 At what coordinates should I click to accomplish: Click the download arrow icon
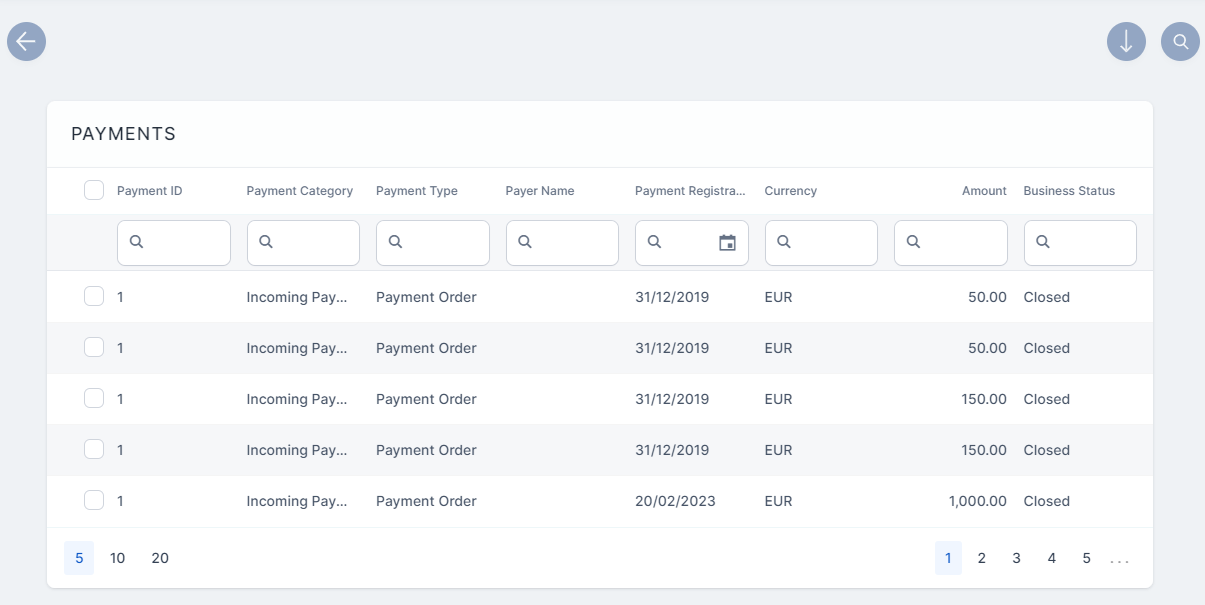(x=1126, y=42)
